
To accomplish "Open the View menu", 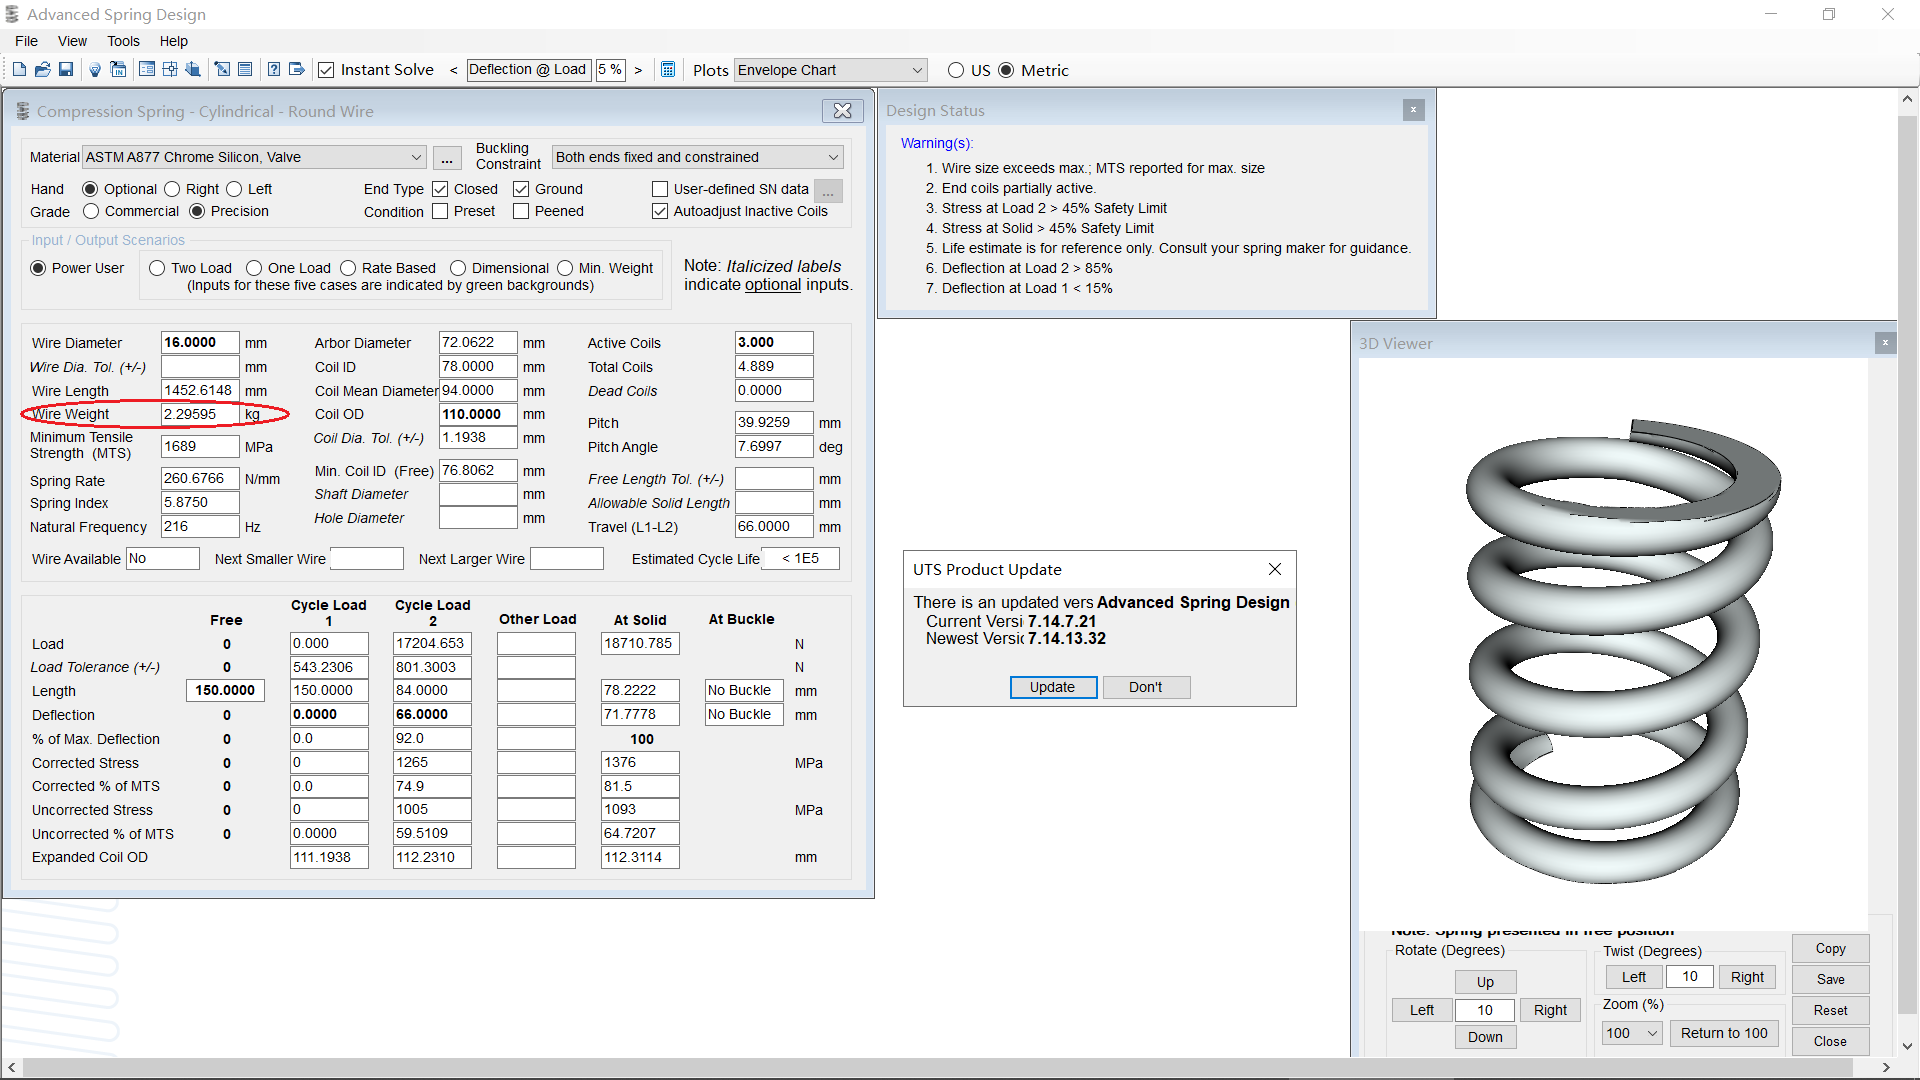I will click(x=72, y=41).
